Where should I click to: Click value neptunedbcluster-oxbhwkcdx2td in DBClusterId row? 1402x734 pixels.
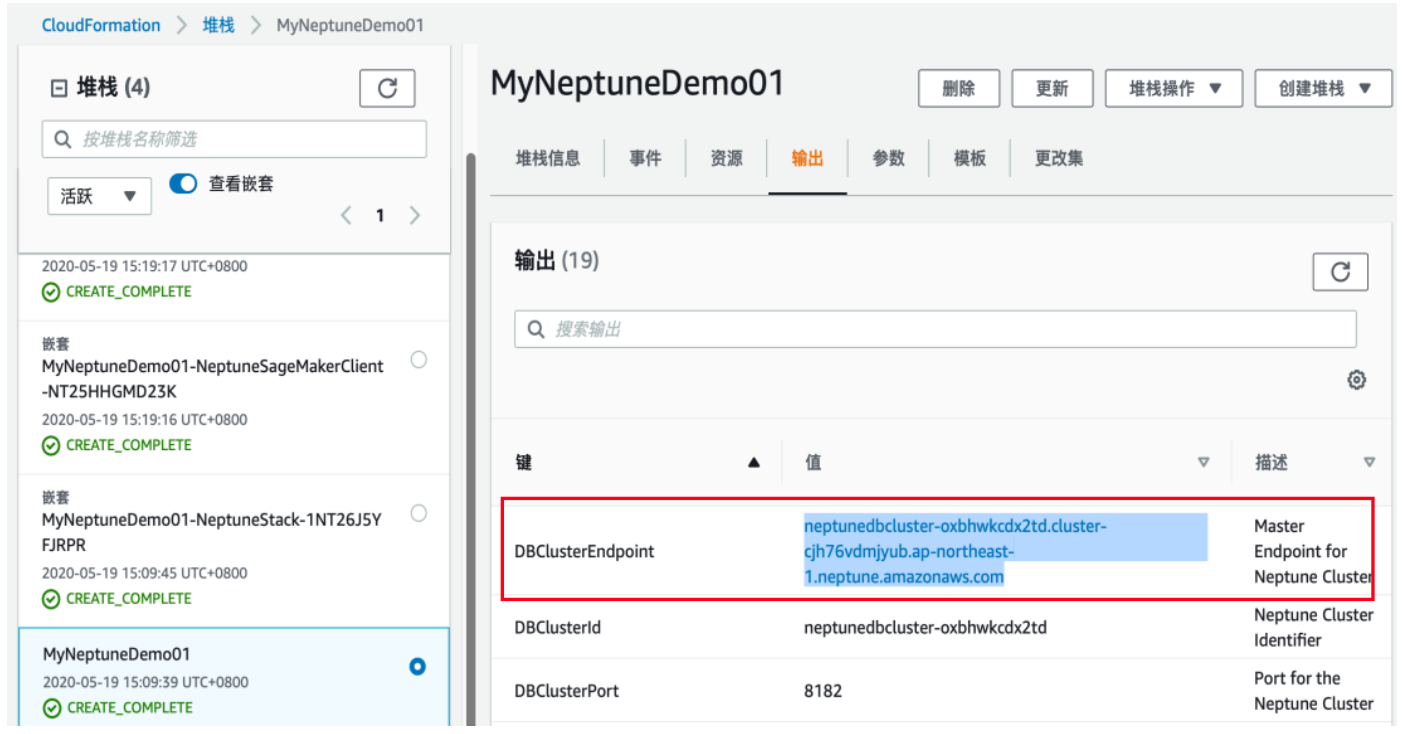[x=925, y=628]
